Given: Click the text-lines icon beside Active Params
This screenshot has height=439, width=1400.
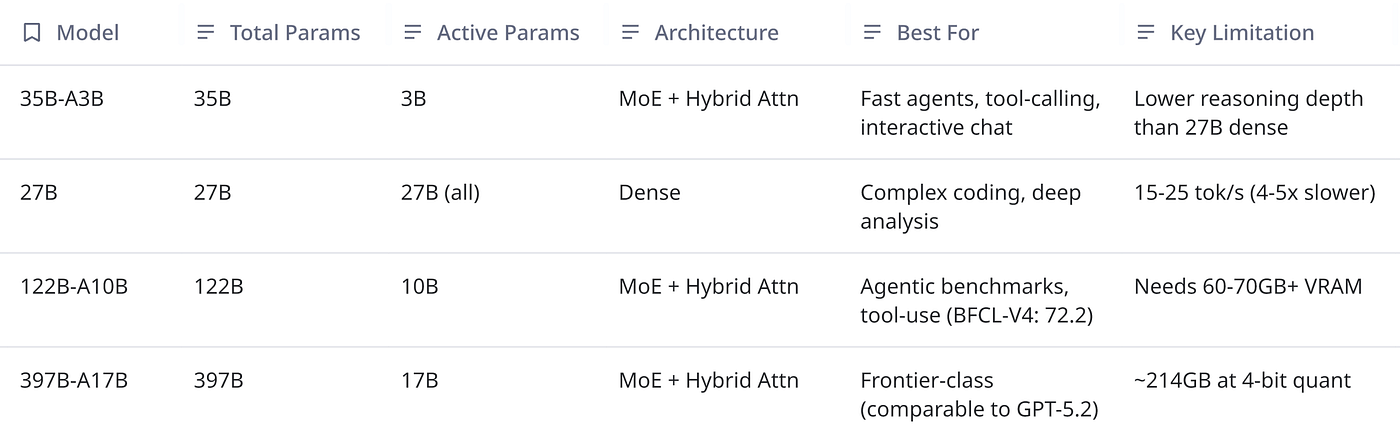Looking at the screenshot, I should 412,33.
